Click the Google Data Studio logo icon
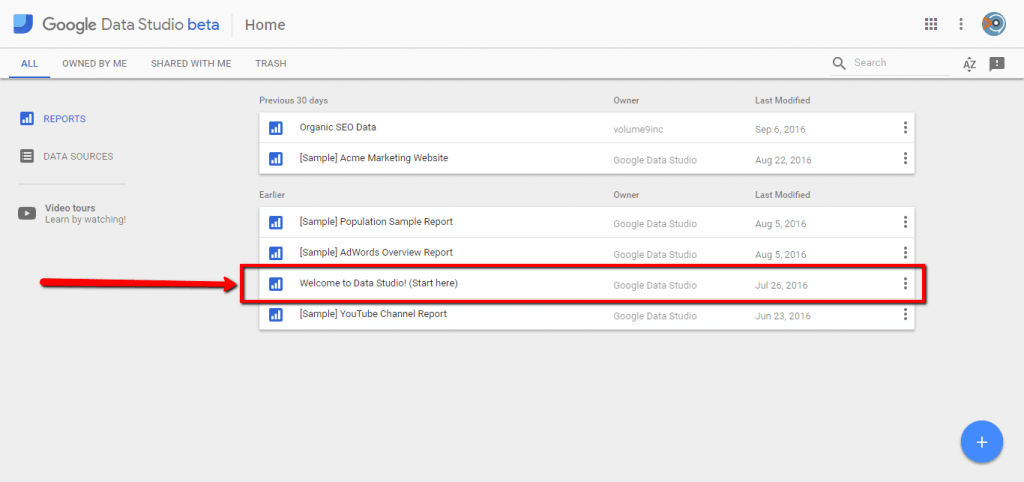 pyautogui.click(x=23, y=25)
